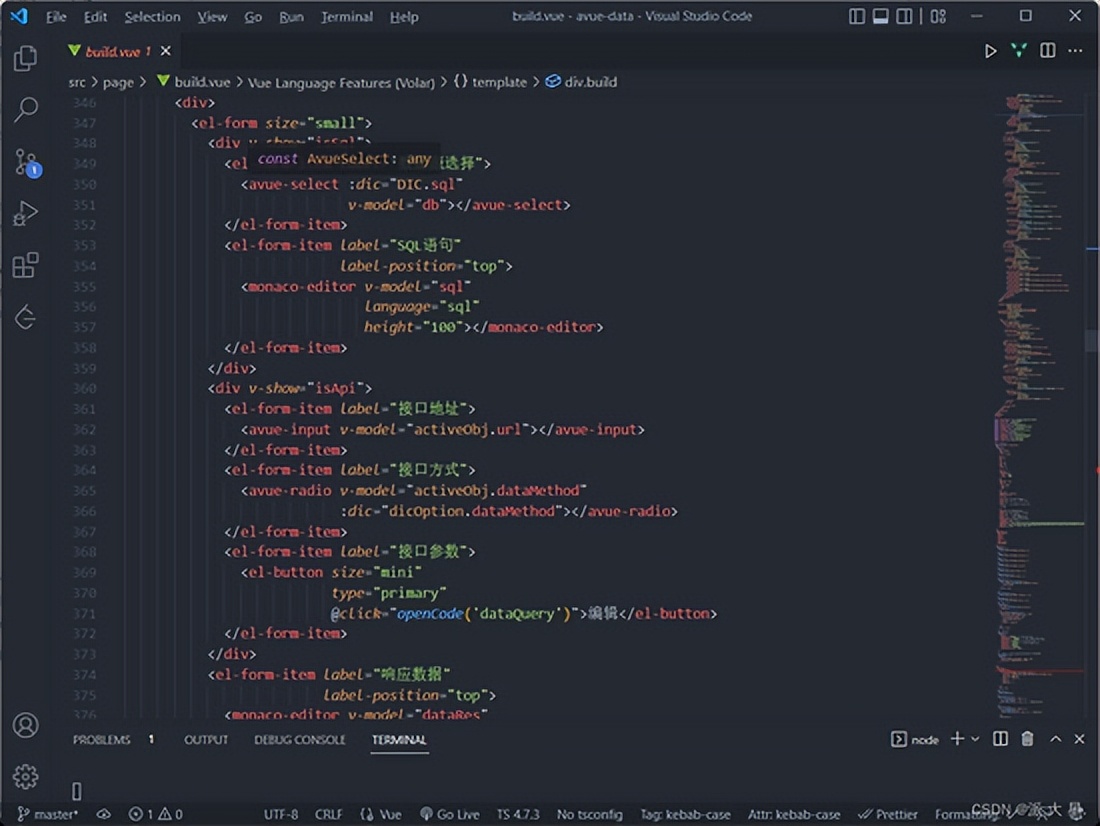Screen dimensions: 1100x826
Task: Maximize the panel with the up chevron
Action: click(1055, 739)
